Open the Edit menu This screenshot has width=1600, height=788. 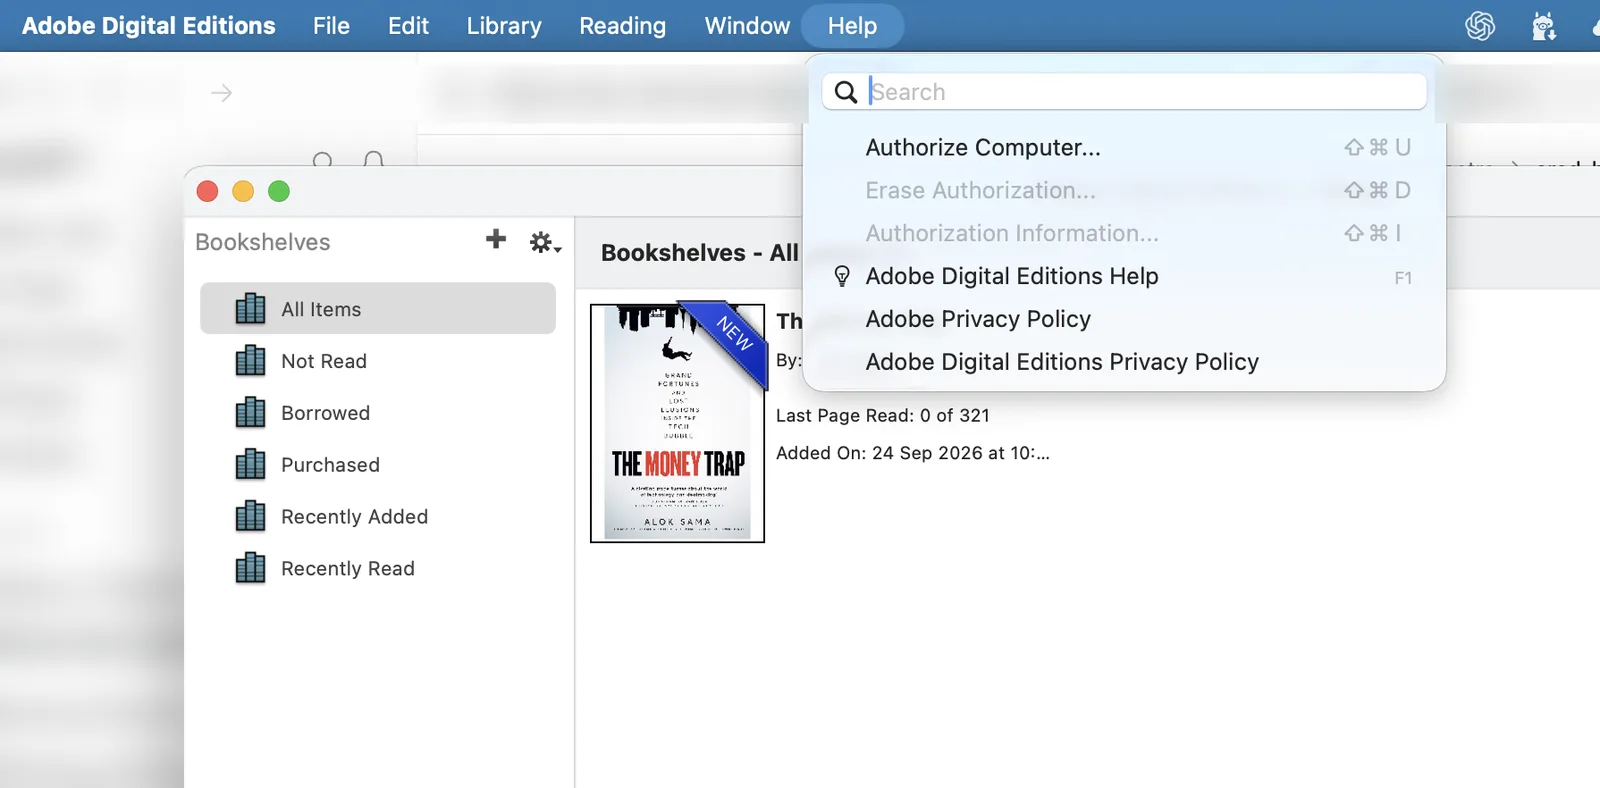(x=408, y=26)
